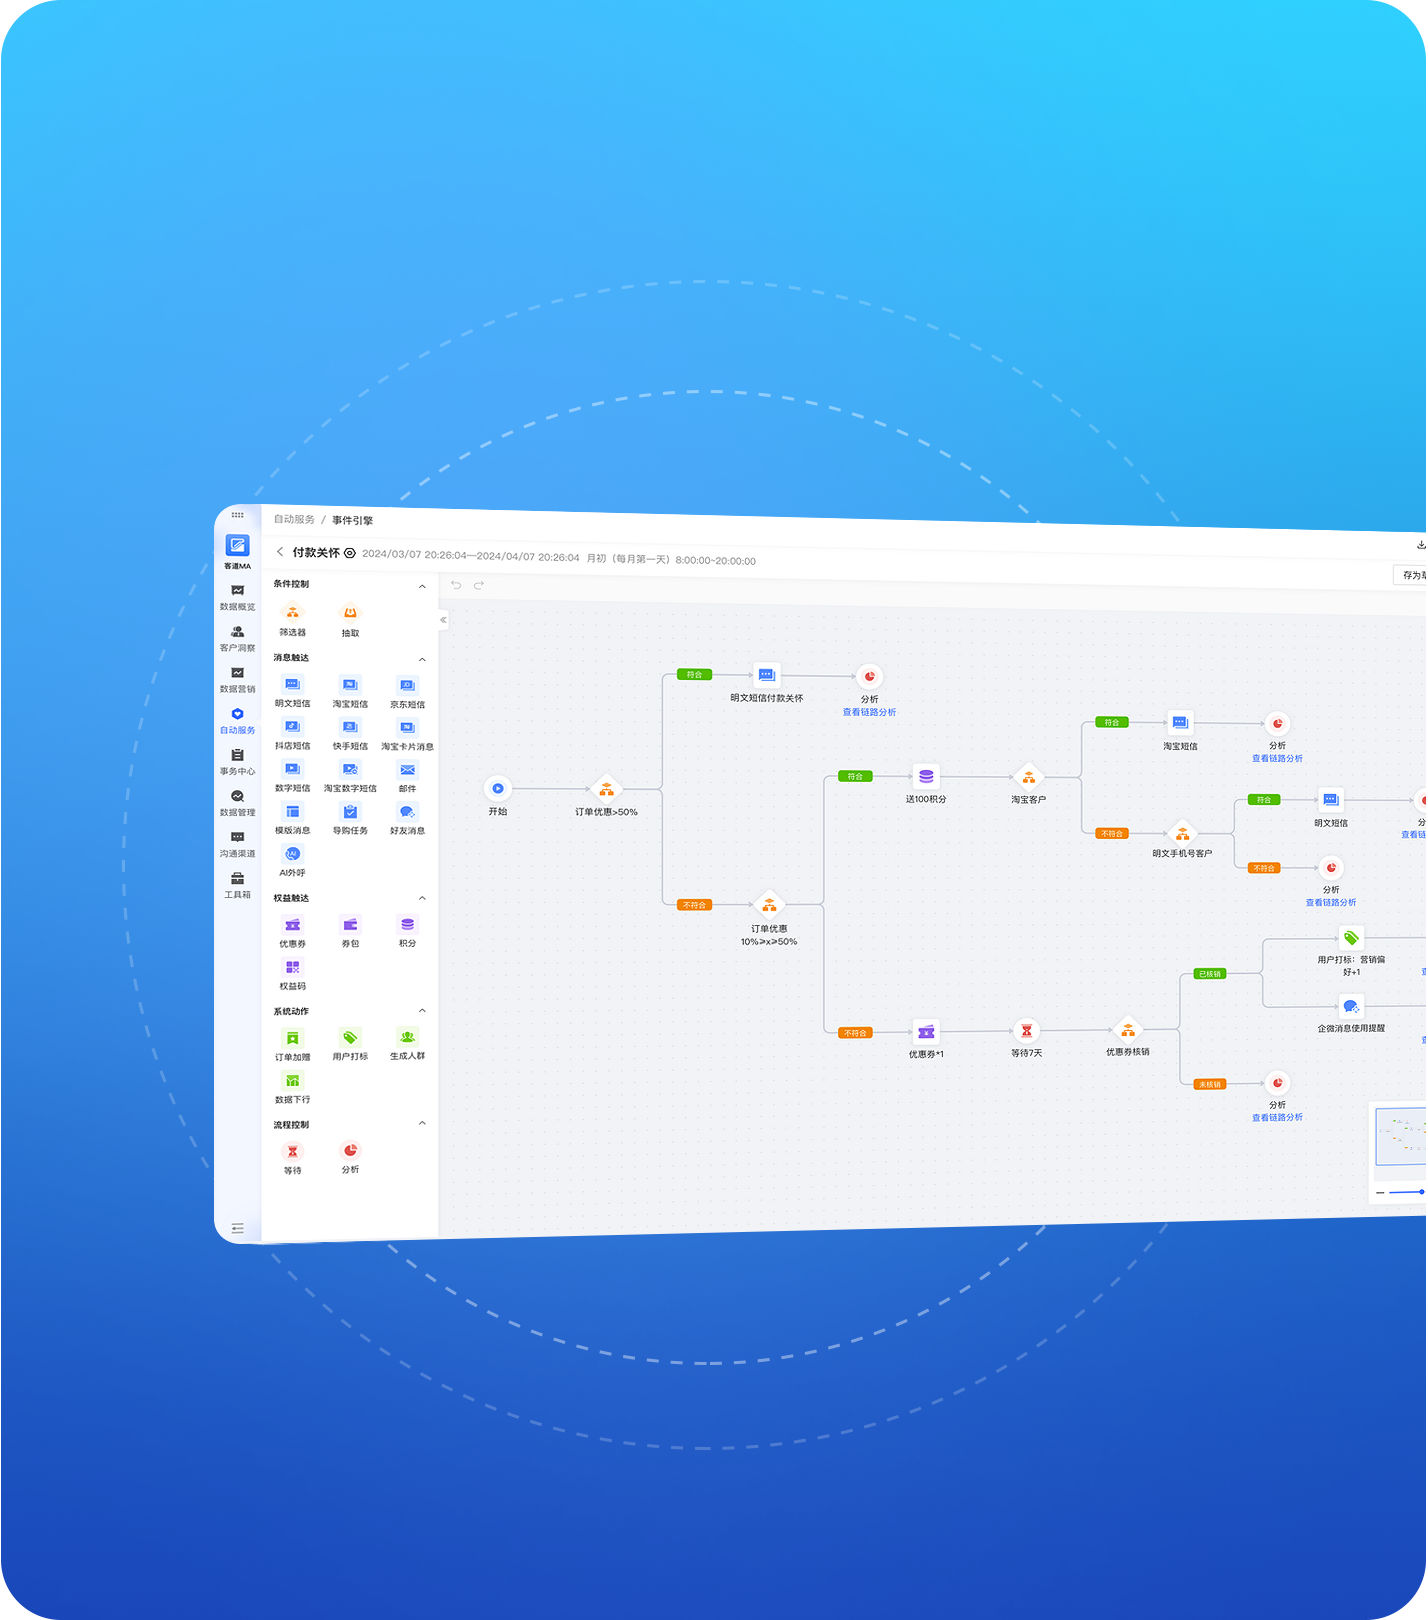Select the 淘宝数字短信 component

pos(350,777)
